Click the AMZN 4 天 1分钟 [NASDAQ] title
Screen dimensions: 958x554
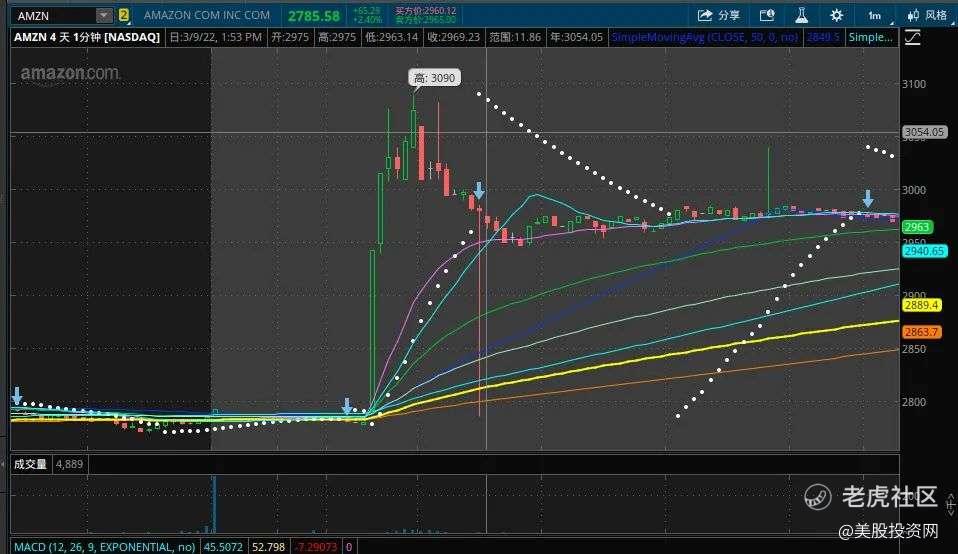tap(87, 37)
